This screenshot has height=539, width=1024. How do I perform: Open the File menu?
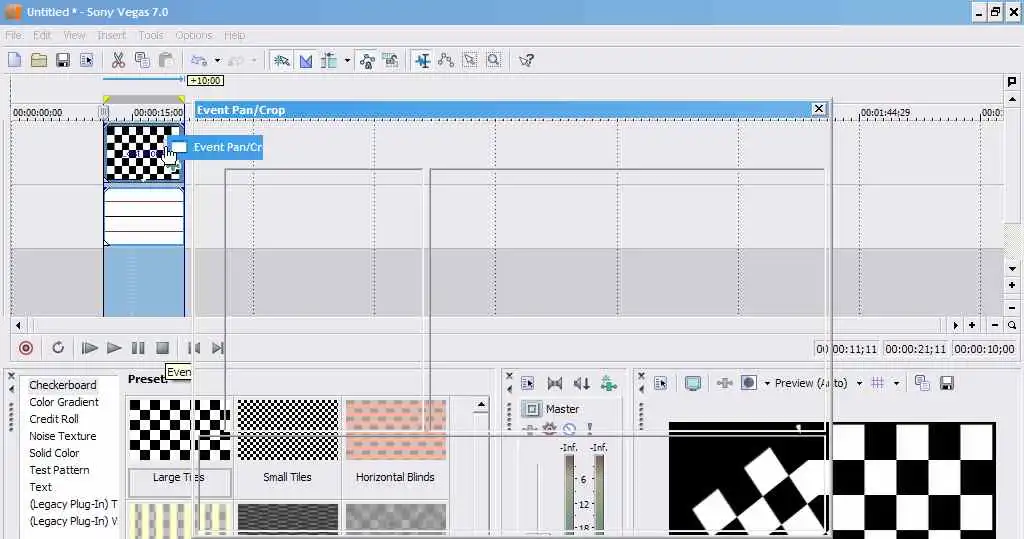click(13, 35)
